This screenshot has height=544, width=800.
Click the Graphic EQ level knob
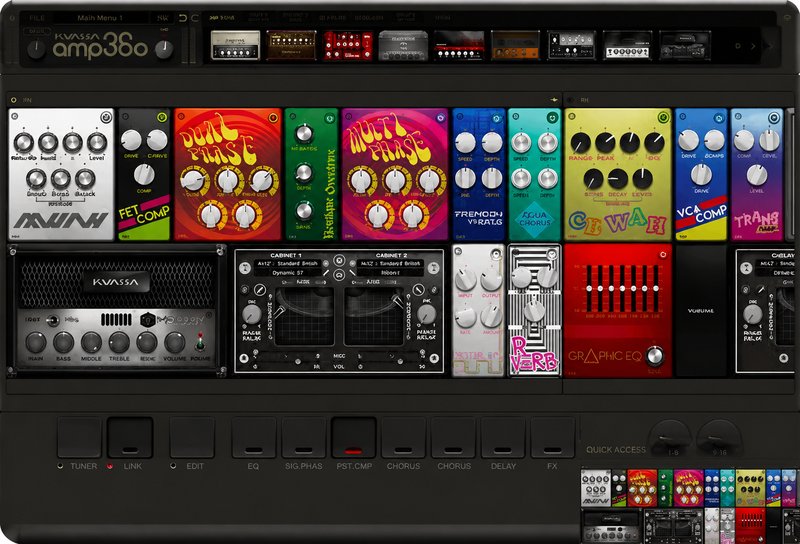(655, 356)
